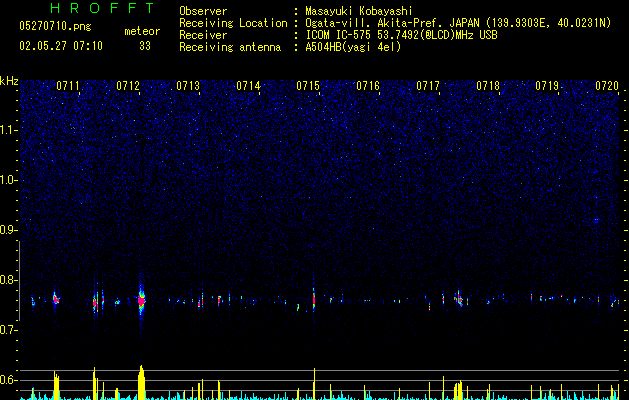Click the 0712 time marker
Viewport: 629px width, 400px height.
tap(128, 85)
